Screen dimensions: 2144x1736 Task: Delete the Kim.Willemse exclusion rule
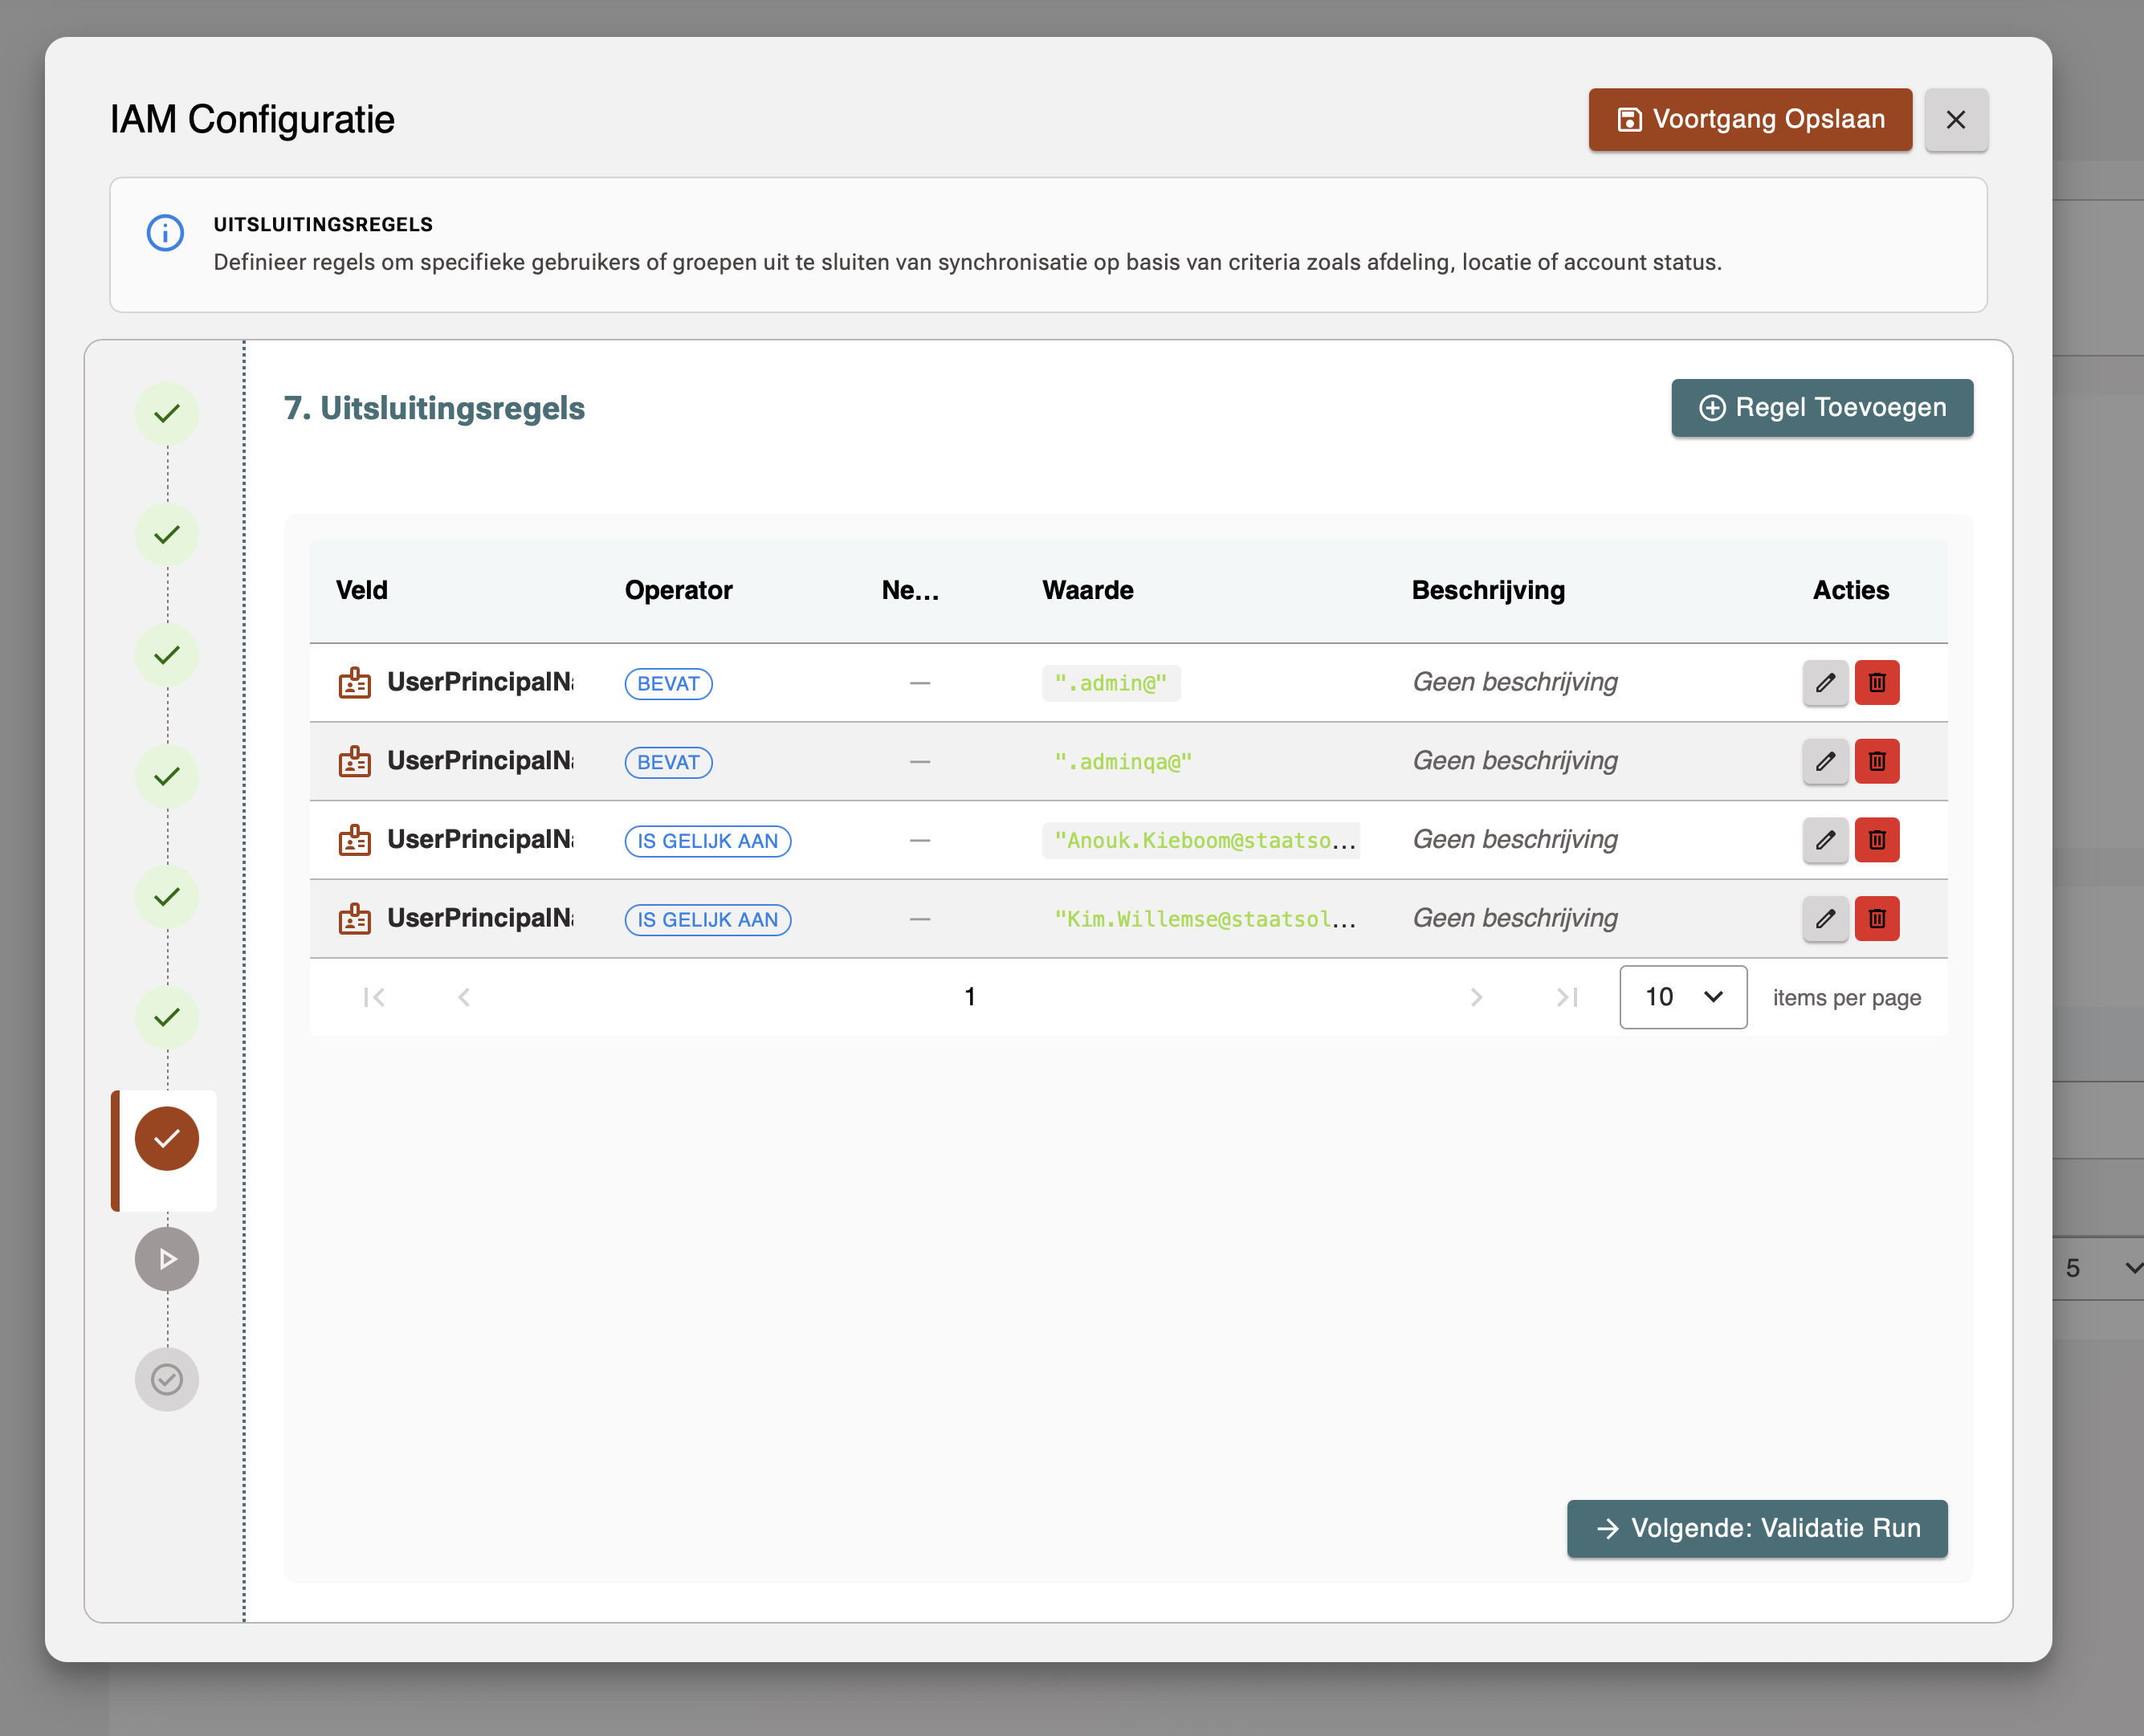point(1876,919)
